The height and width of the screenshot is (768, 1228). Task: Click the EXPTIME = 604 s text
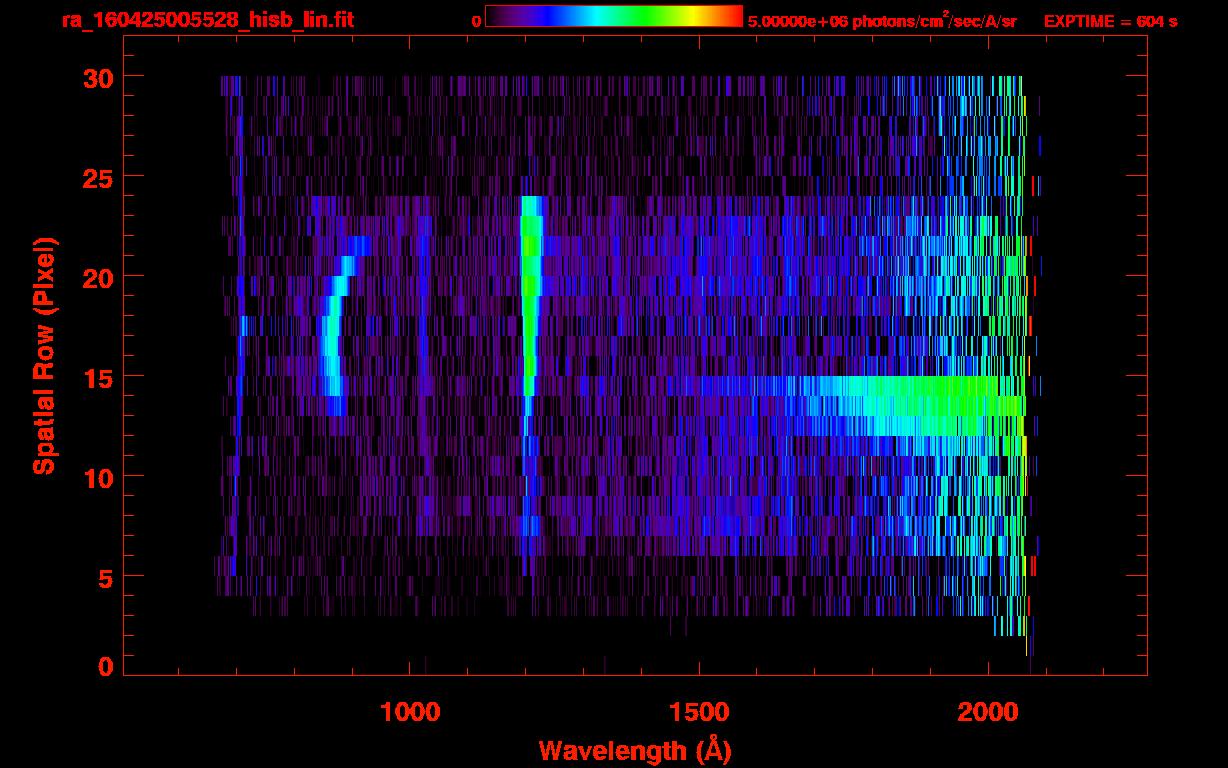click(1110, 21)
